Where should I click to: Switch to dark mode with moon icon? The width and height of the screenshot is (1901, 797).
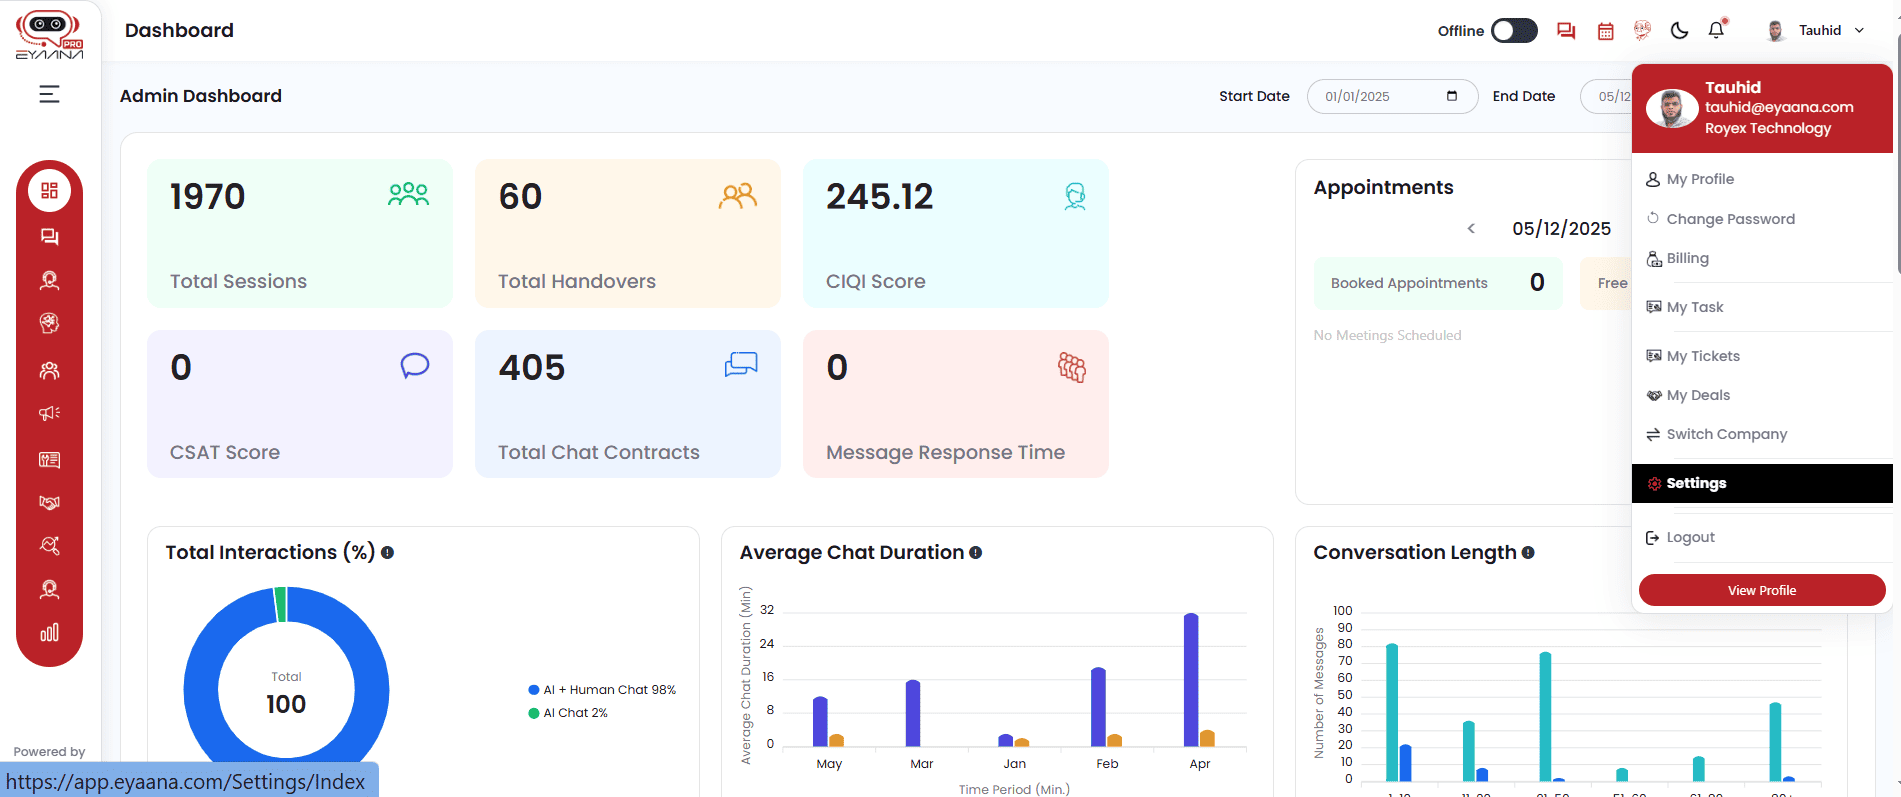(1679, 31)
